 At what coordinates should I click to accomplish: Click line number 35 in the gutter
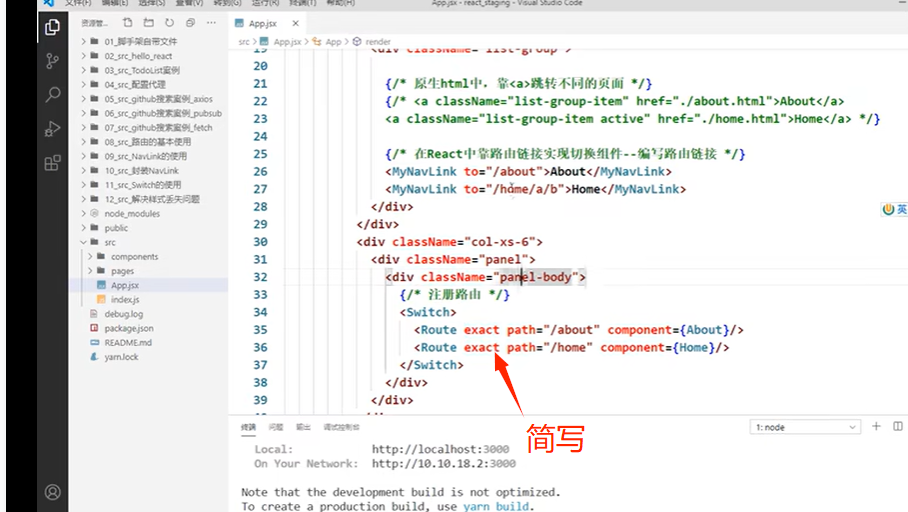pos(260,330)
